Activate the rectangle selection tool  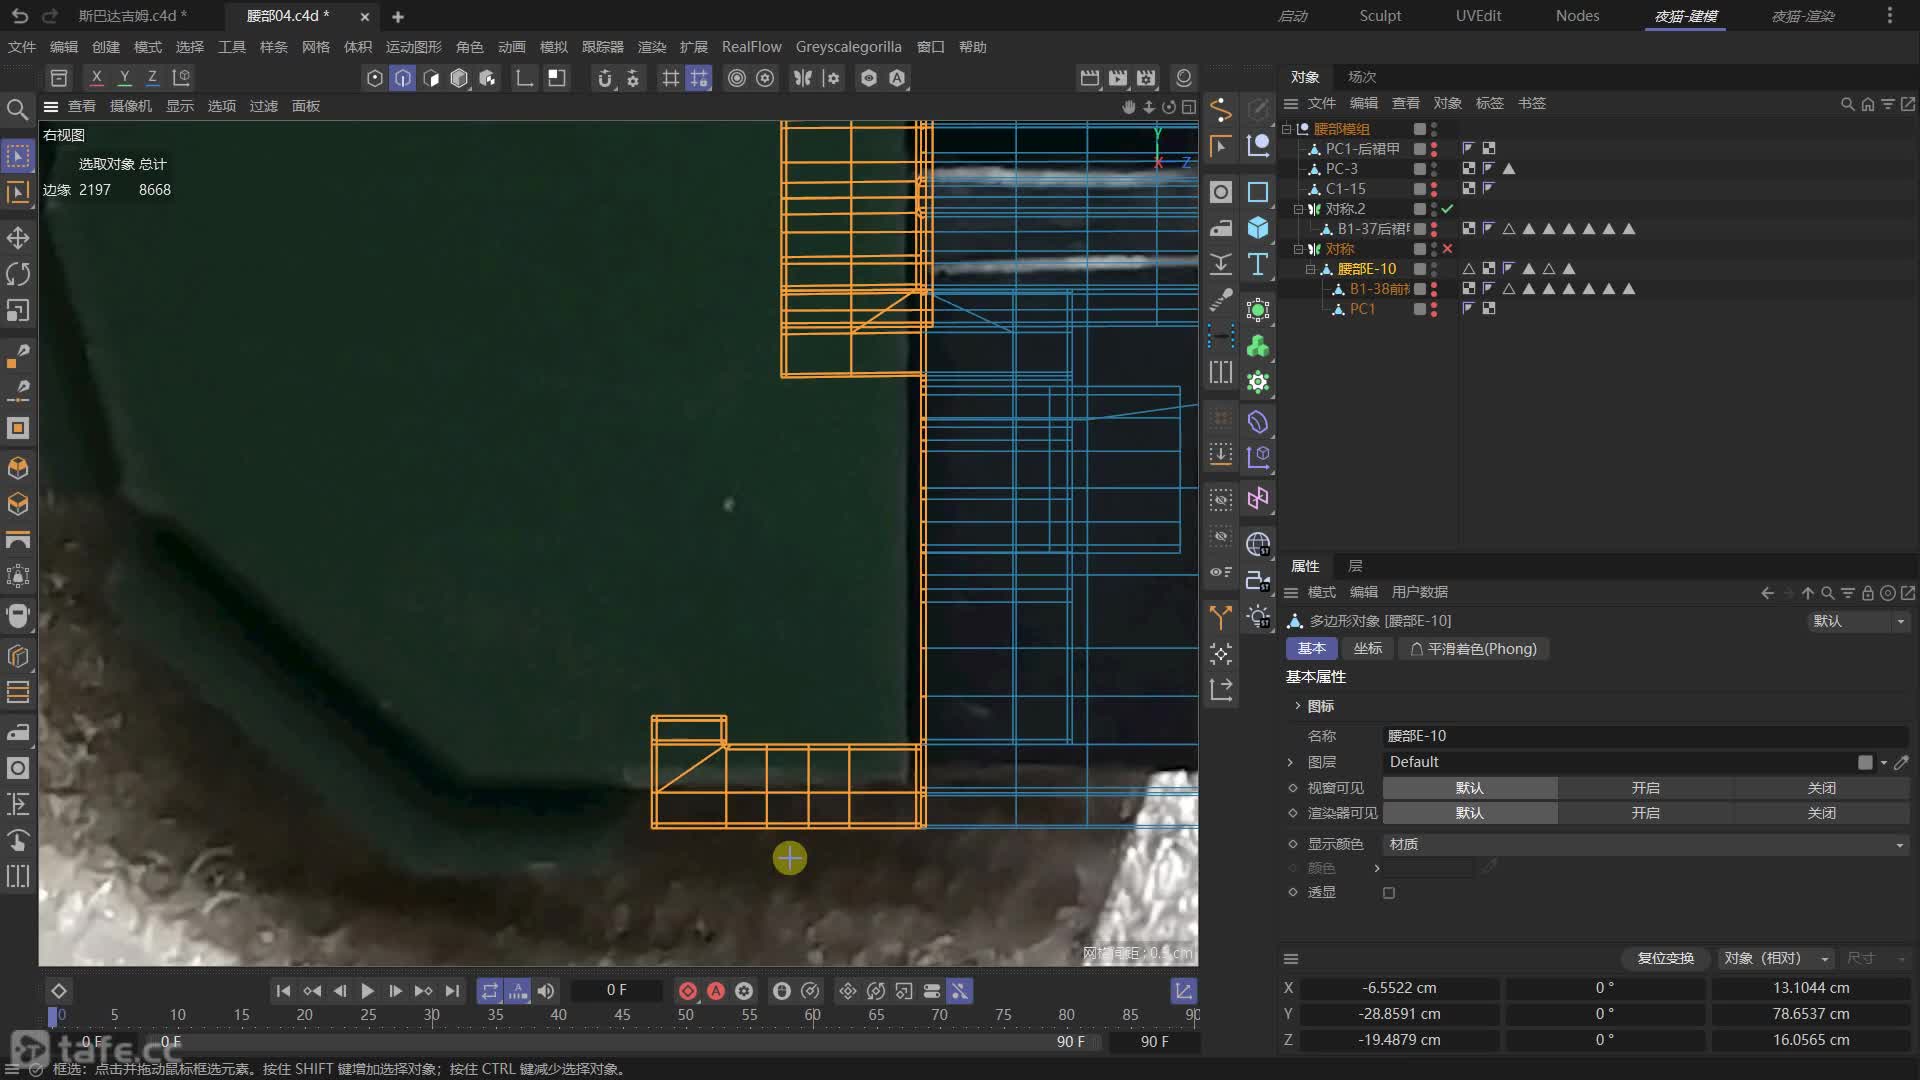[x=18, y=156]
